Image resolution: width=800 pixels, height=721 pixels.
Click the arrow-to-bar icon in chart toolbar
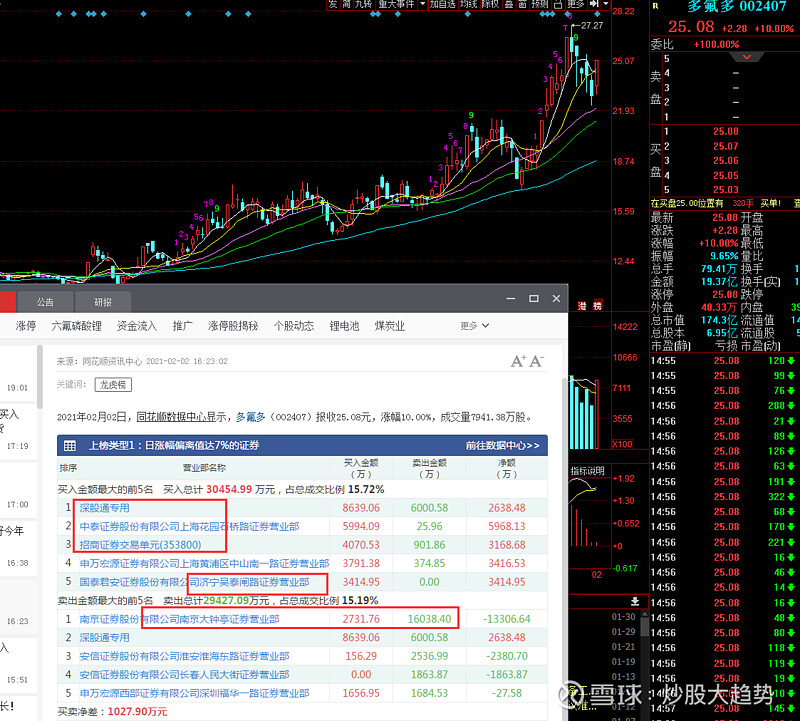point(594,4)
